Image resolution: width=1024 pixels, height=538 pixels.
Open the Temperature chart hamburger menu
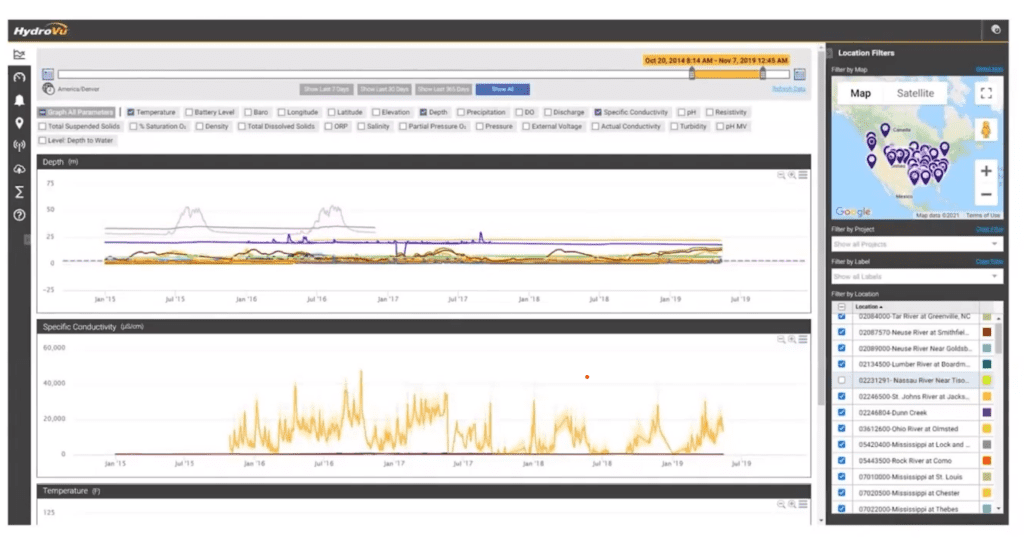(x=803, y=504)
